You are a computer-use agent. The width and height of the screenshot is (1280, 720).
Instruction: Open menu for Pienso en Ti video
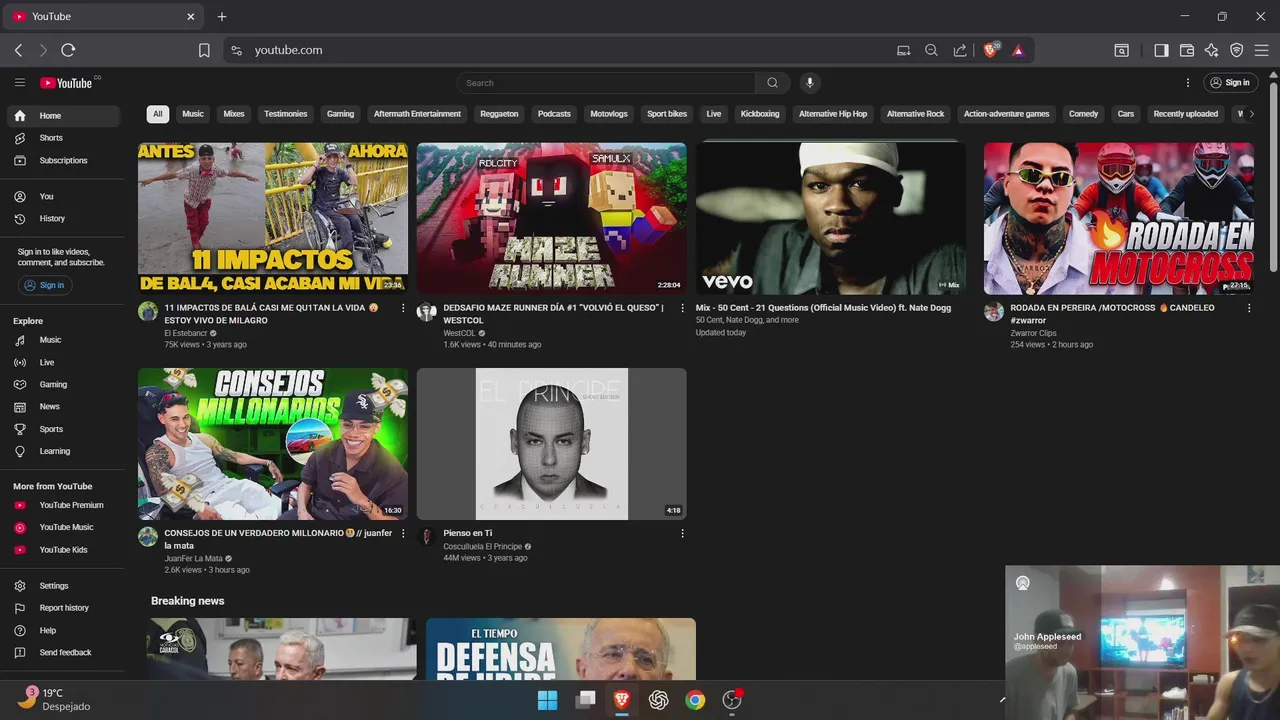(x=683, y=534)
